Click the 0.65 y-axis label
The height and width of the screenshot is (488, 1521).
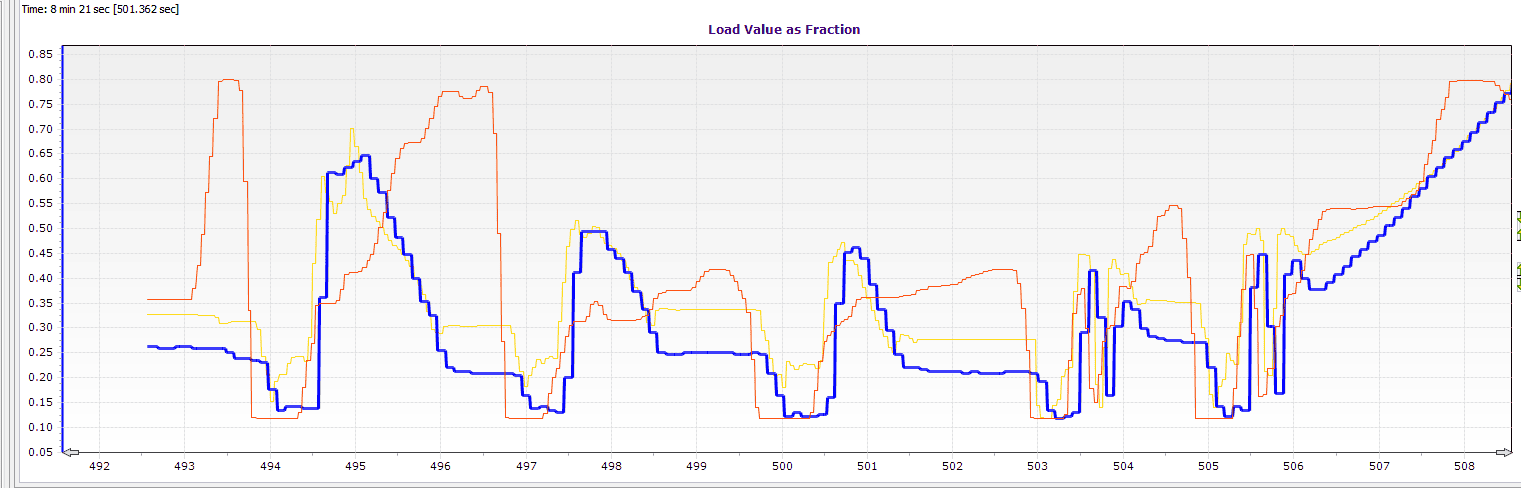click(41, 154)
